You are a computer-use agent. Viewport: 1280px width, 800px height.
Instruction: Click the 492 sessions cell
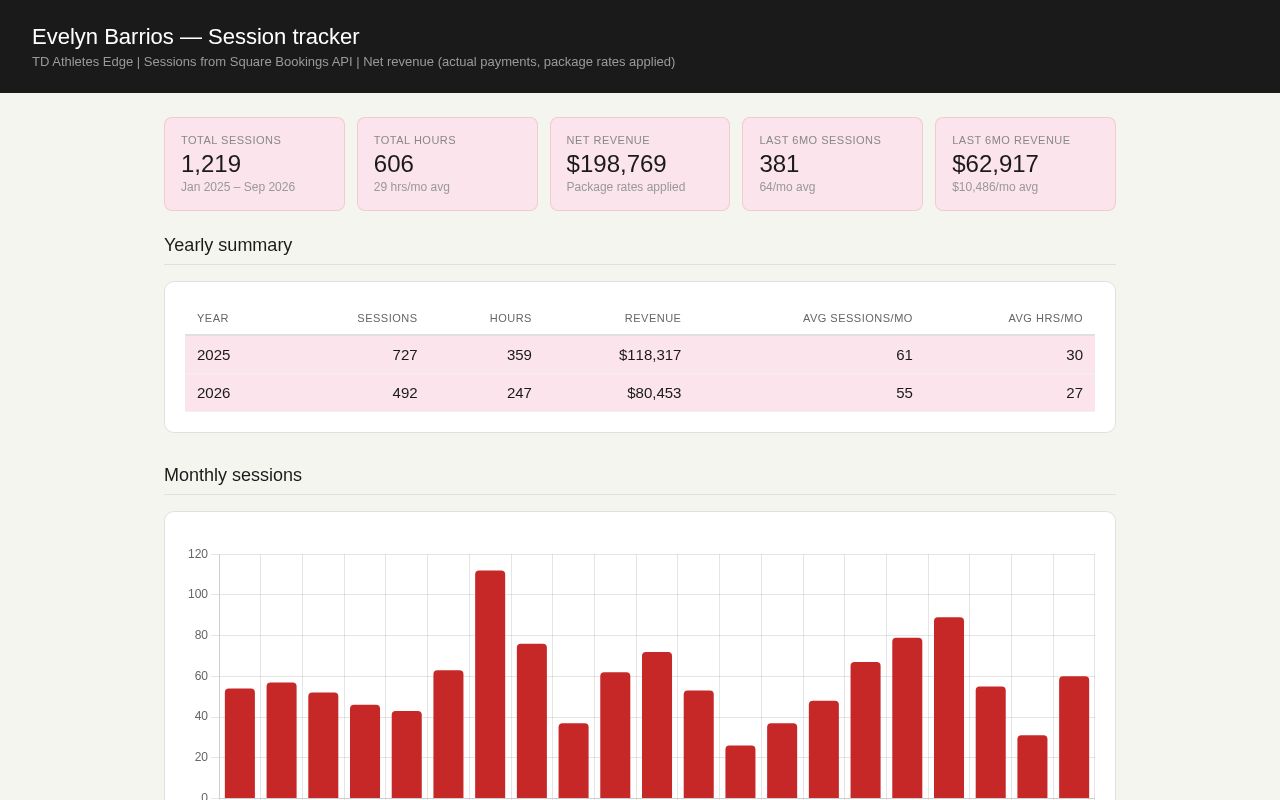coord(405,393)
